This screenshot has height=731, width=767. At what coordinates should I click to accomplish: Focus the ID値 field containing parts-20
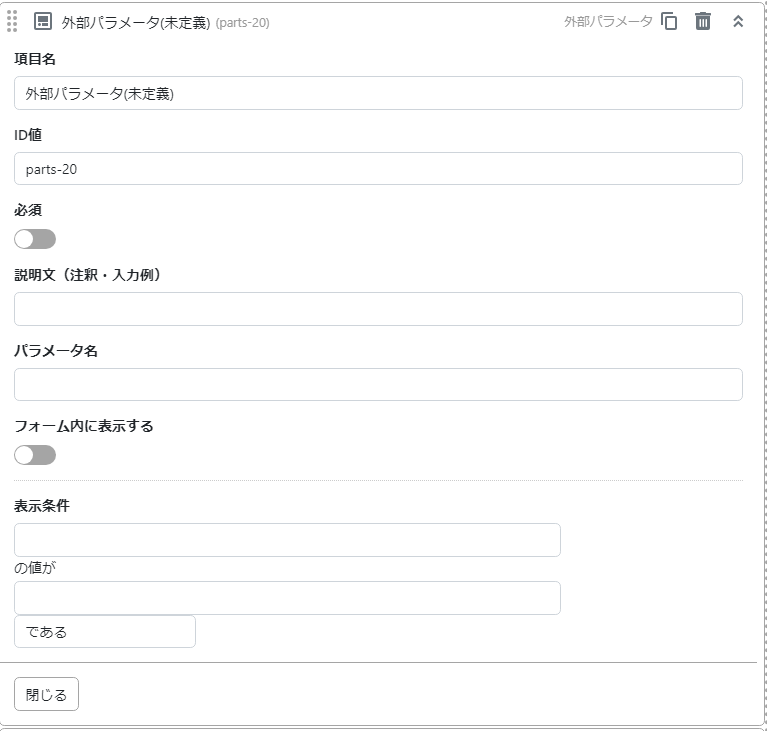click(x=378, y=169)
